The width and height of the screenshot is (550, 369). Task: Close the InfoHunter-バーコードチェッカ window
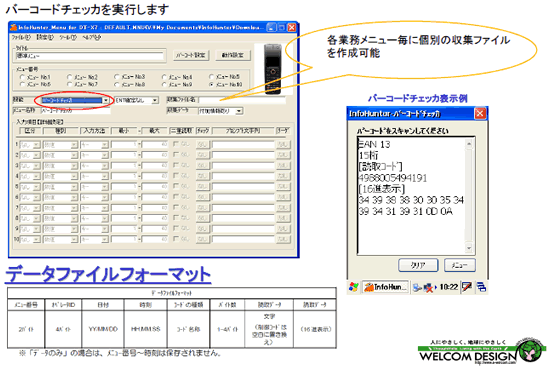[480, 113]
